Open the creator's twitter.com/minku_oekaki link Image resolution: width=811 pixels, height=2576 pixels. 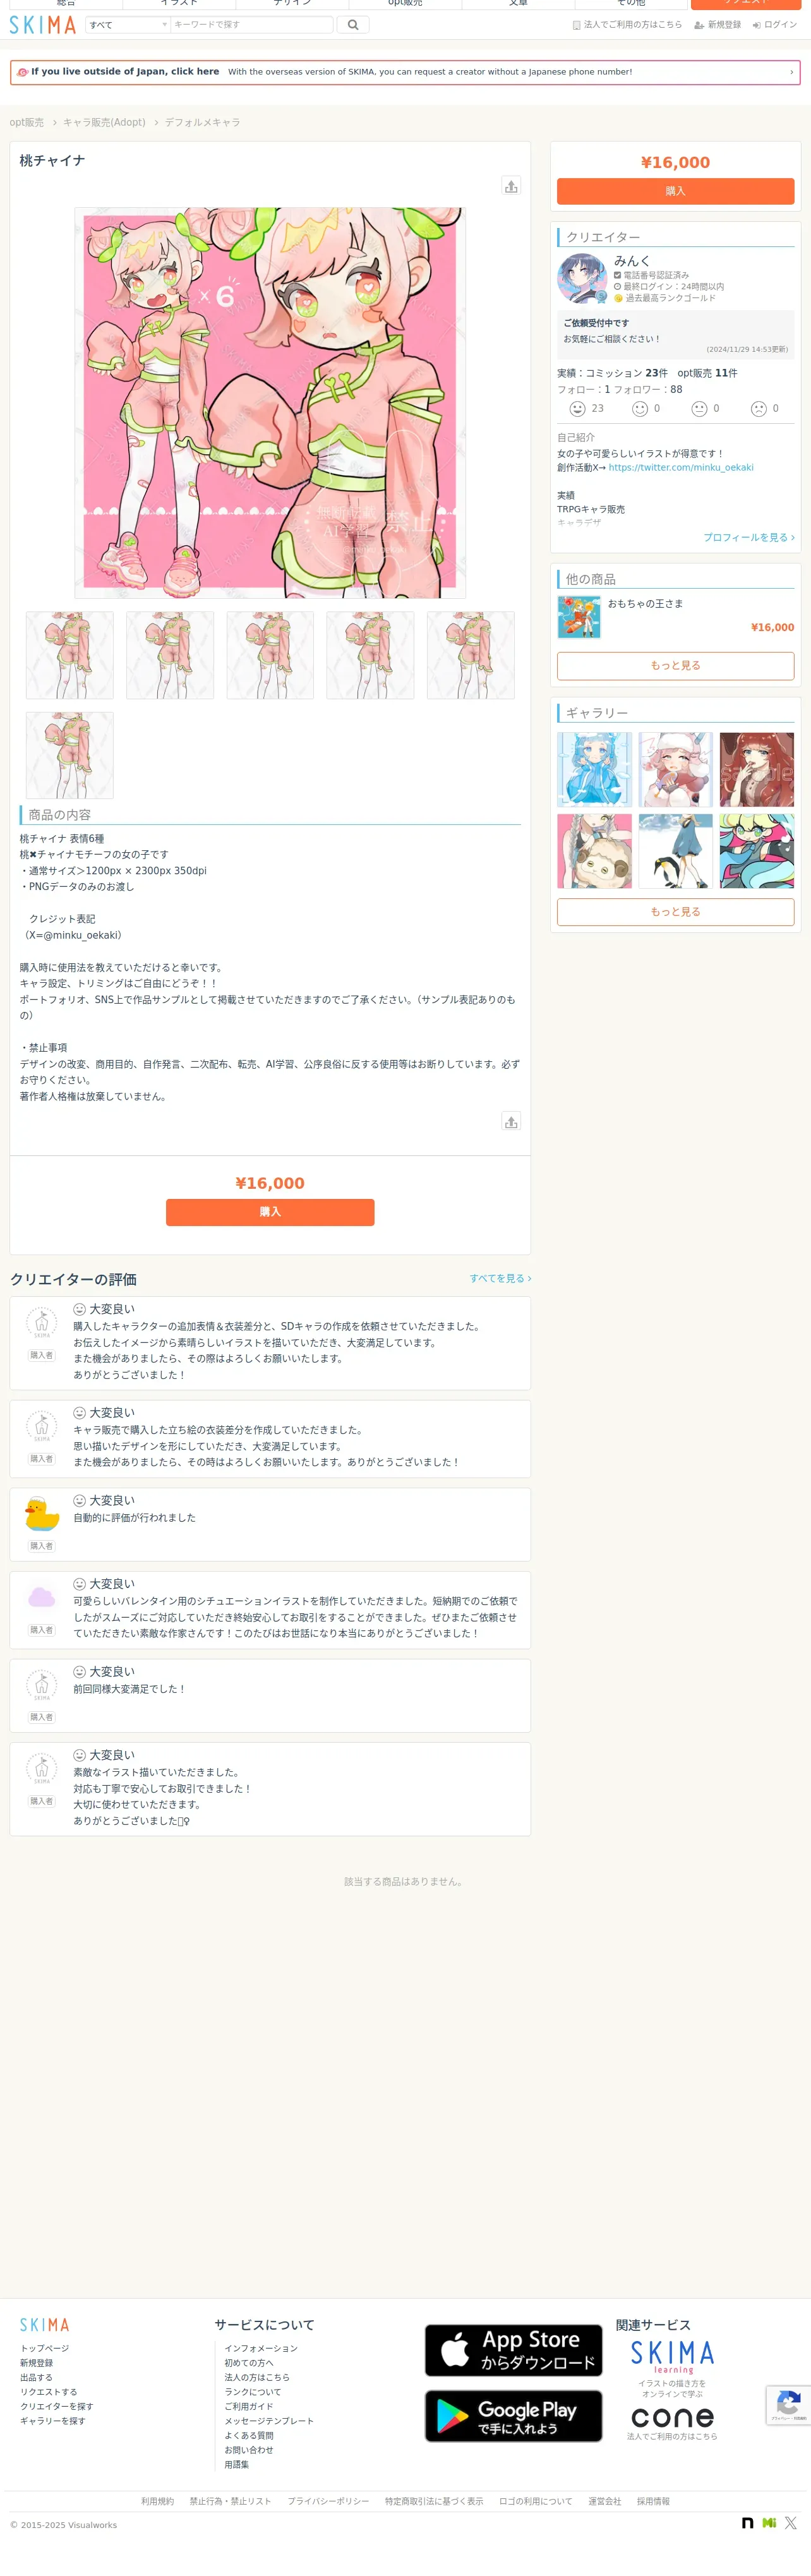click(681, 468)
